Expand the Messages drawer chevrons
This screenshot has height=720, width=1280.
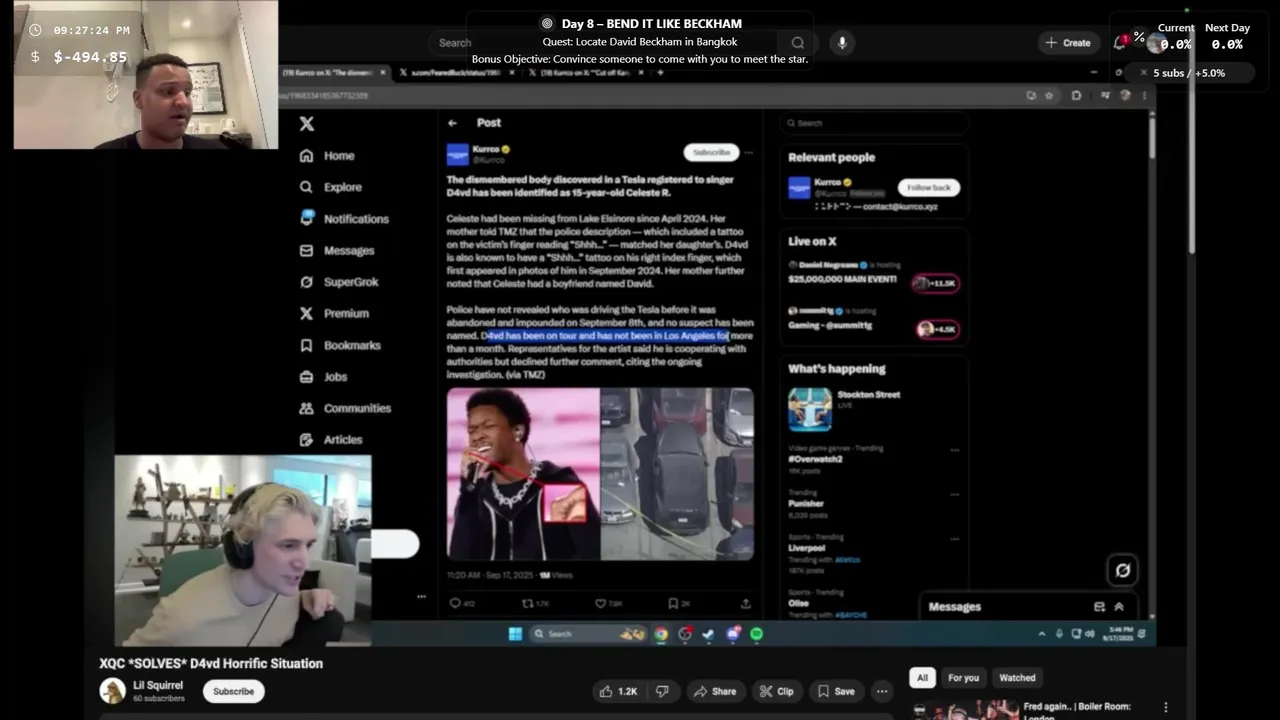1119,607
